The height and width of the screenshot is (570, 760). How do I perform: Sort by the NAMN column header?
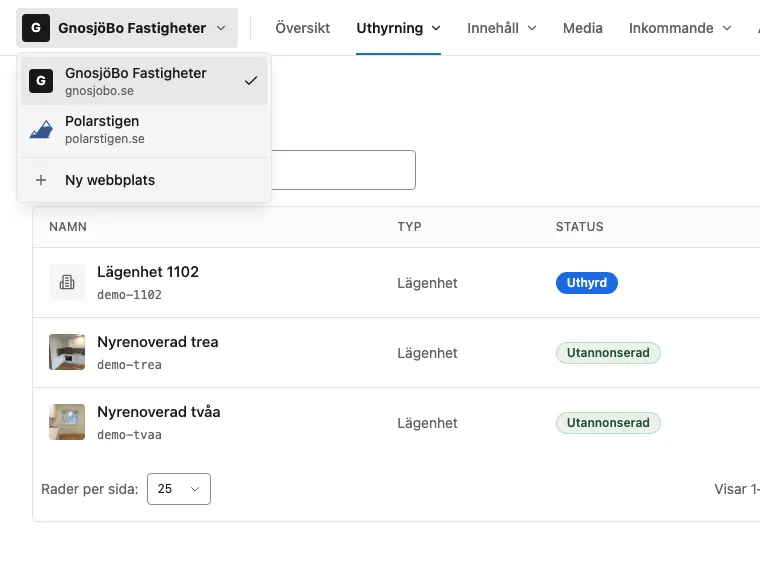[x=68, y=227]
